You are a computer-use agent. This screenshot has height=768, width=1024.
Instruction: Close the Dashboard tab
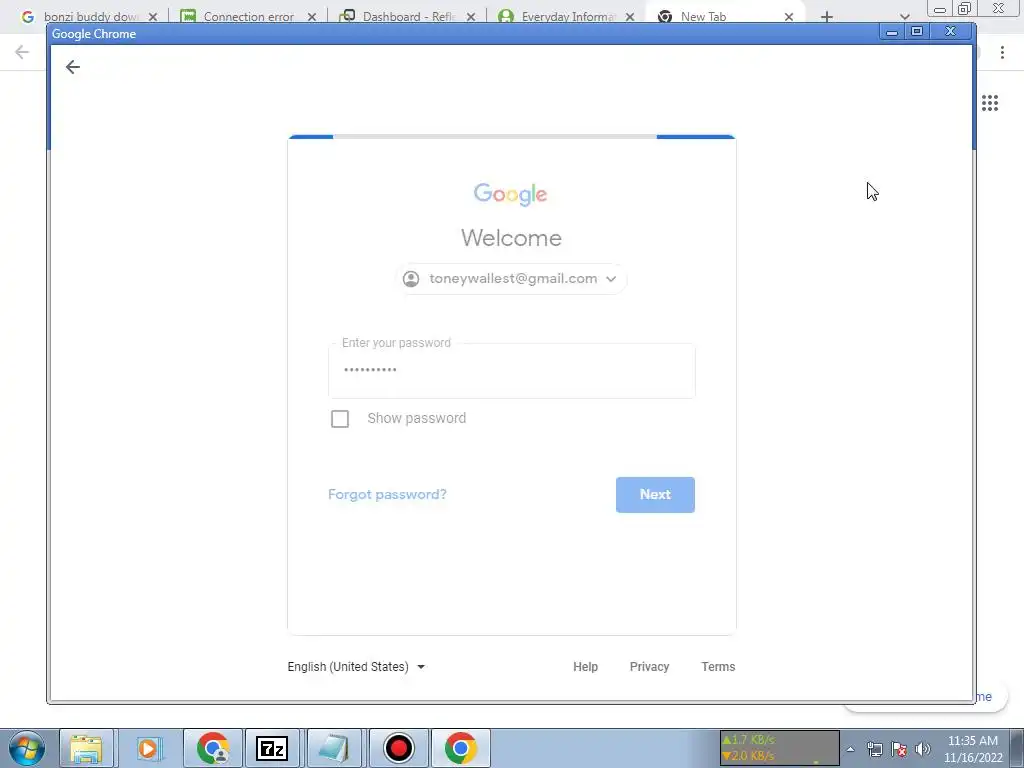[471, 16]
